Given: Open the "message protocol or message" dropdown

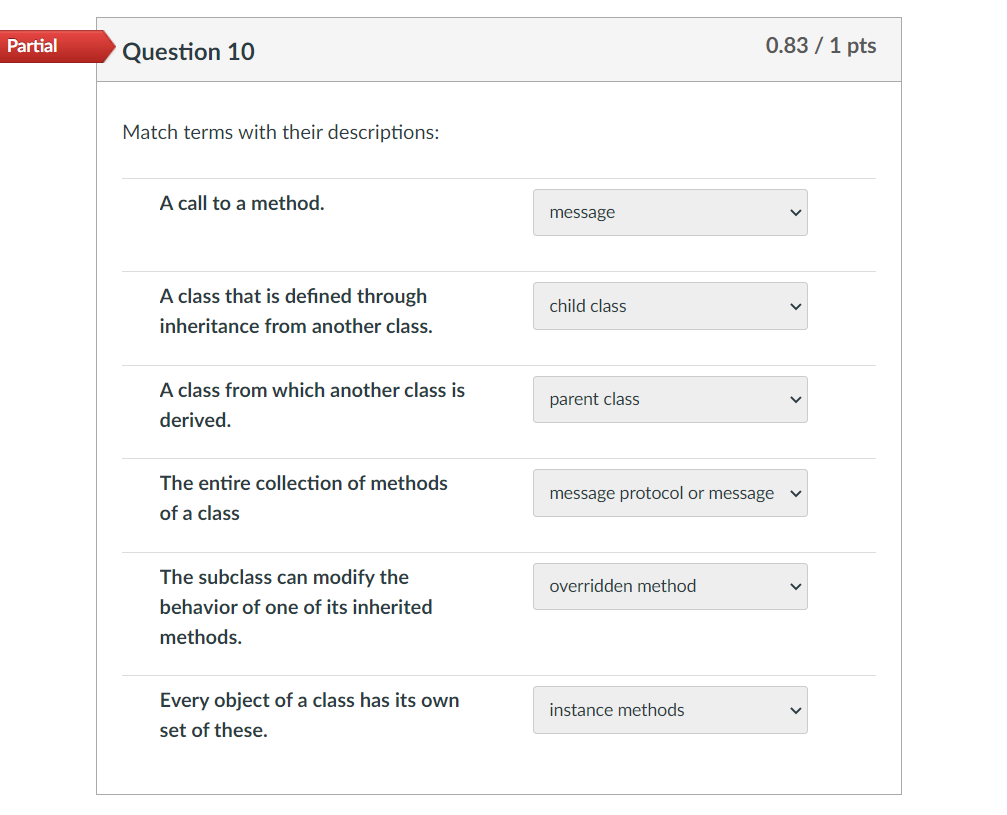Looking at the screenshot, I should click(670, 493).
